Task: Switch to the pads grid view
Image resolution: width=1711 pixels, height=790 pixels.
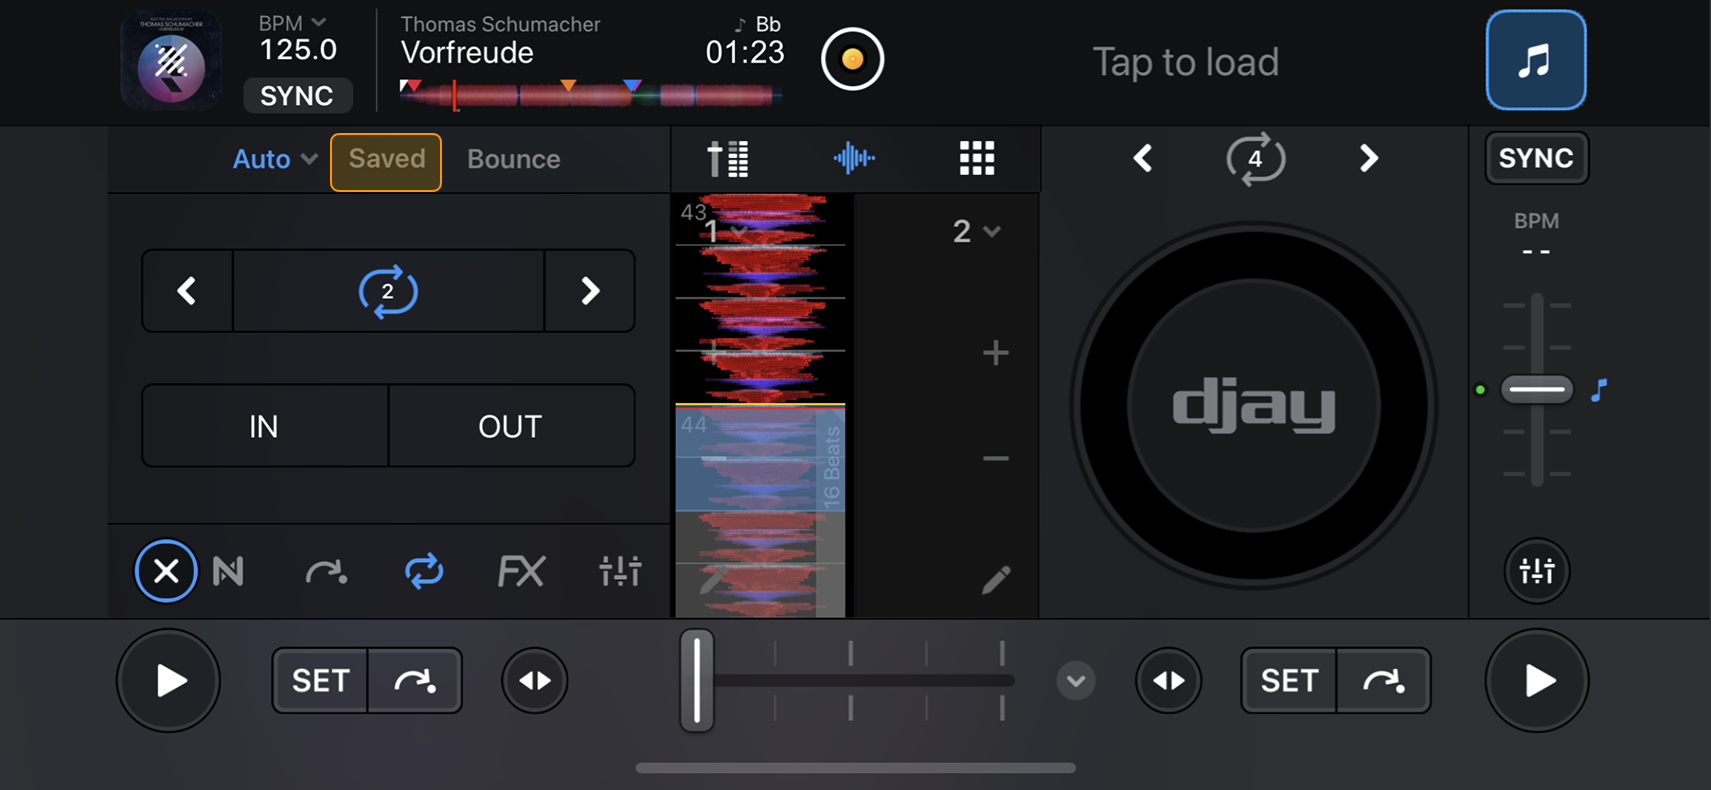Action: (x=977, y=158)
